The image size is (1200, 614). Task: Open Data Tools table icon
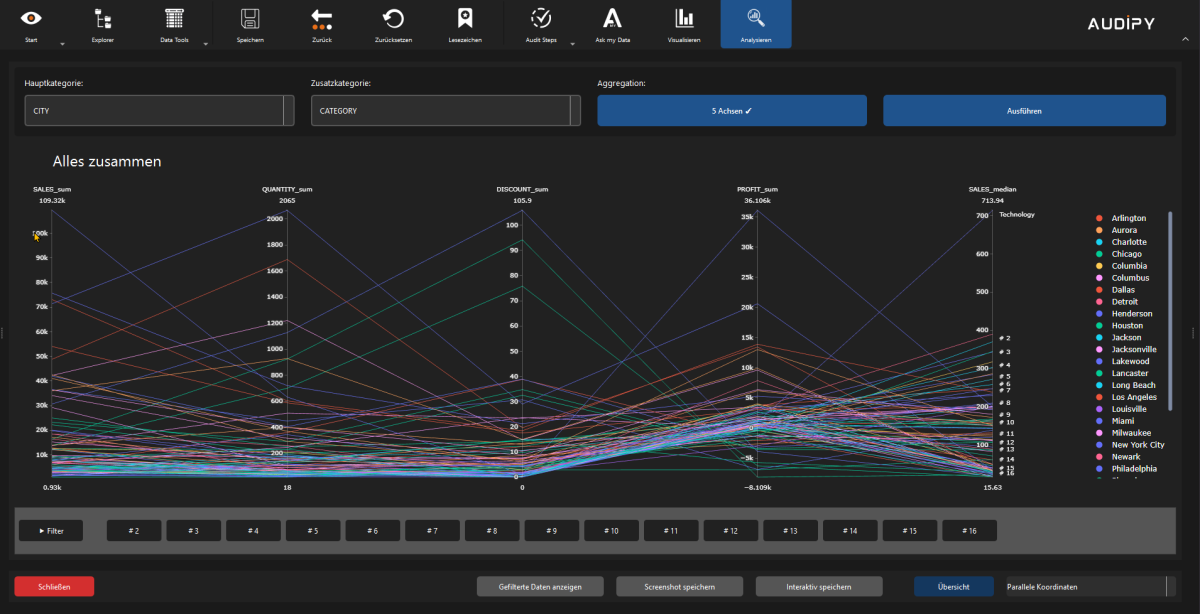pos(174,18)
